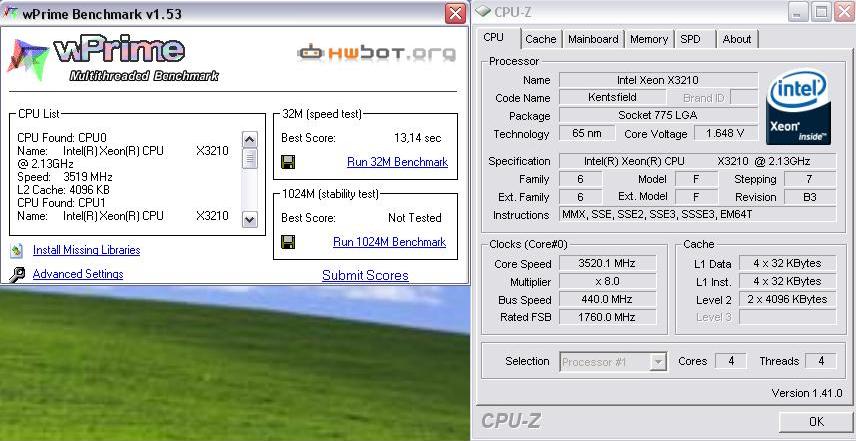Click the L2 Cache: 4096 KB line in CPU List
The width and height of the screenshot is (856, 441).
[63, 190]
